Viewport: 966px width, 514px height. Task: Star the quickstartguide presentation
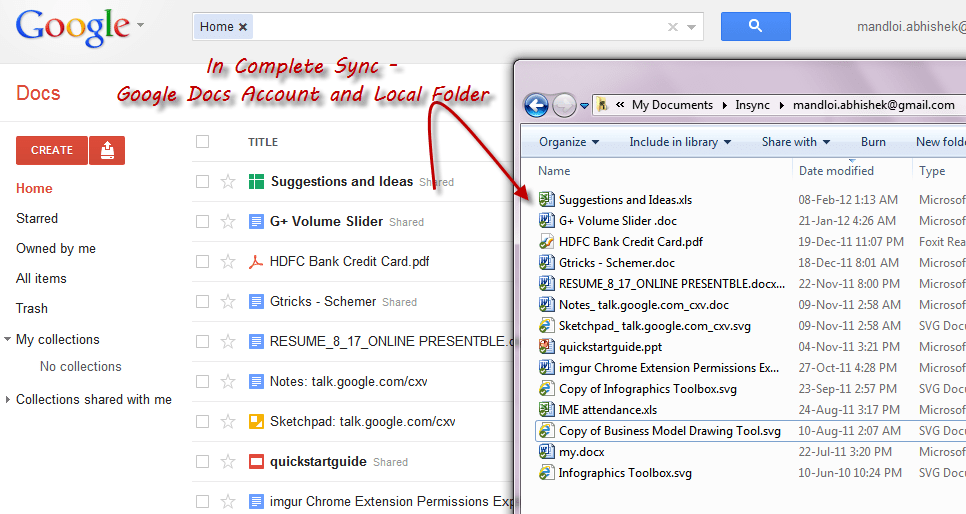[x=228, y=462]
